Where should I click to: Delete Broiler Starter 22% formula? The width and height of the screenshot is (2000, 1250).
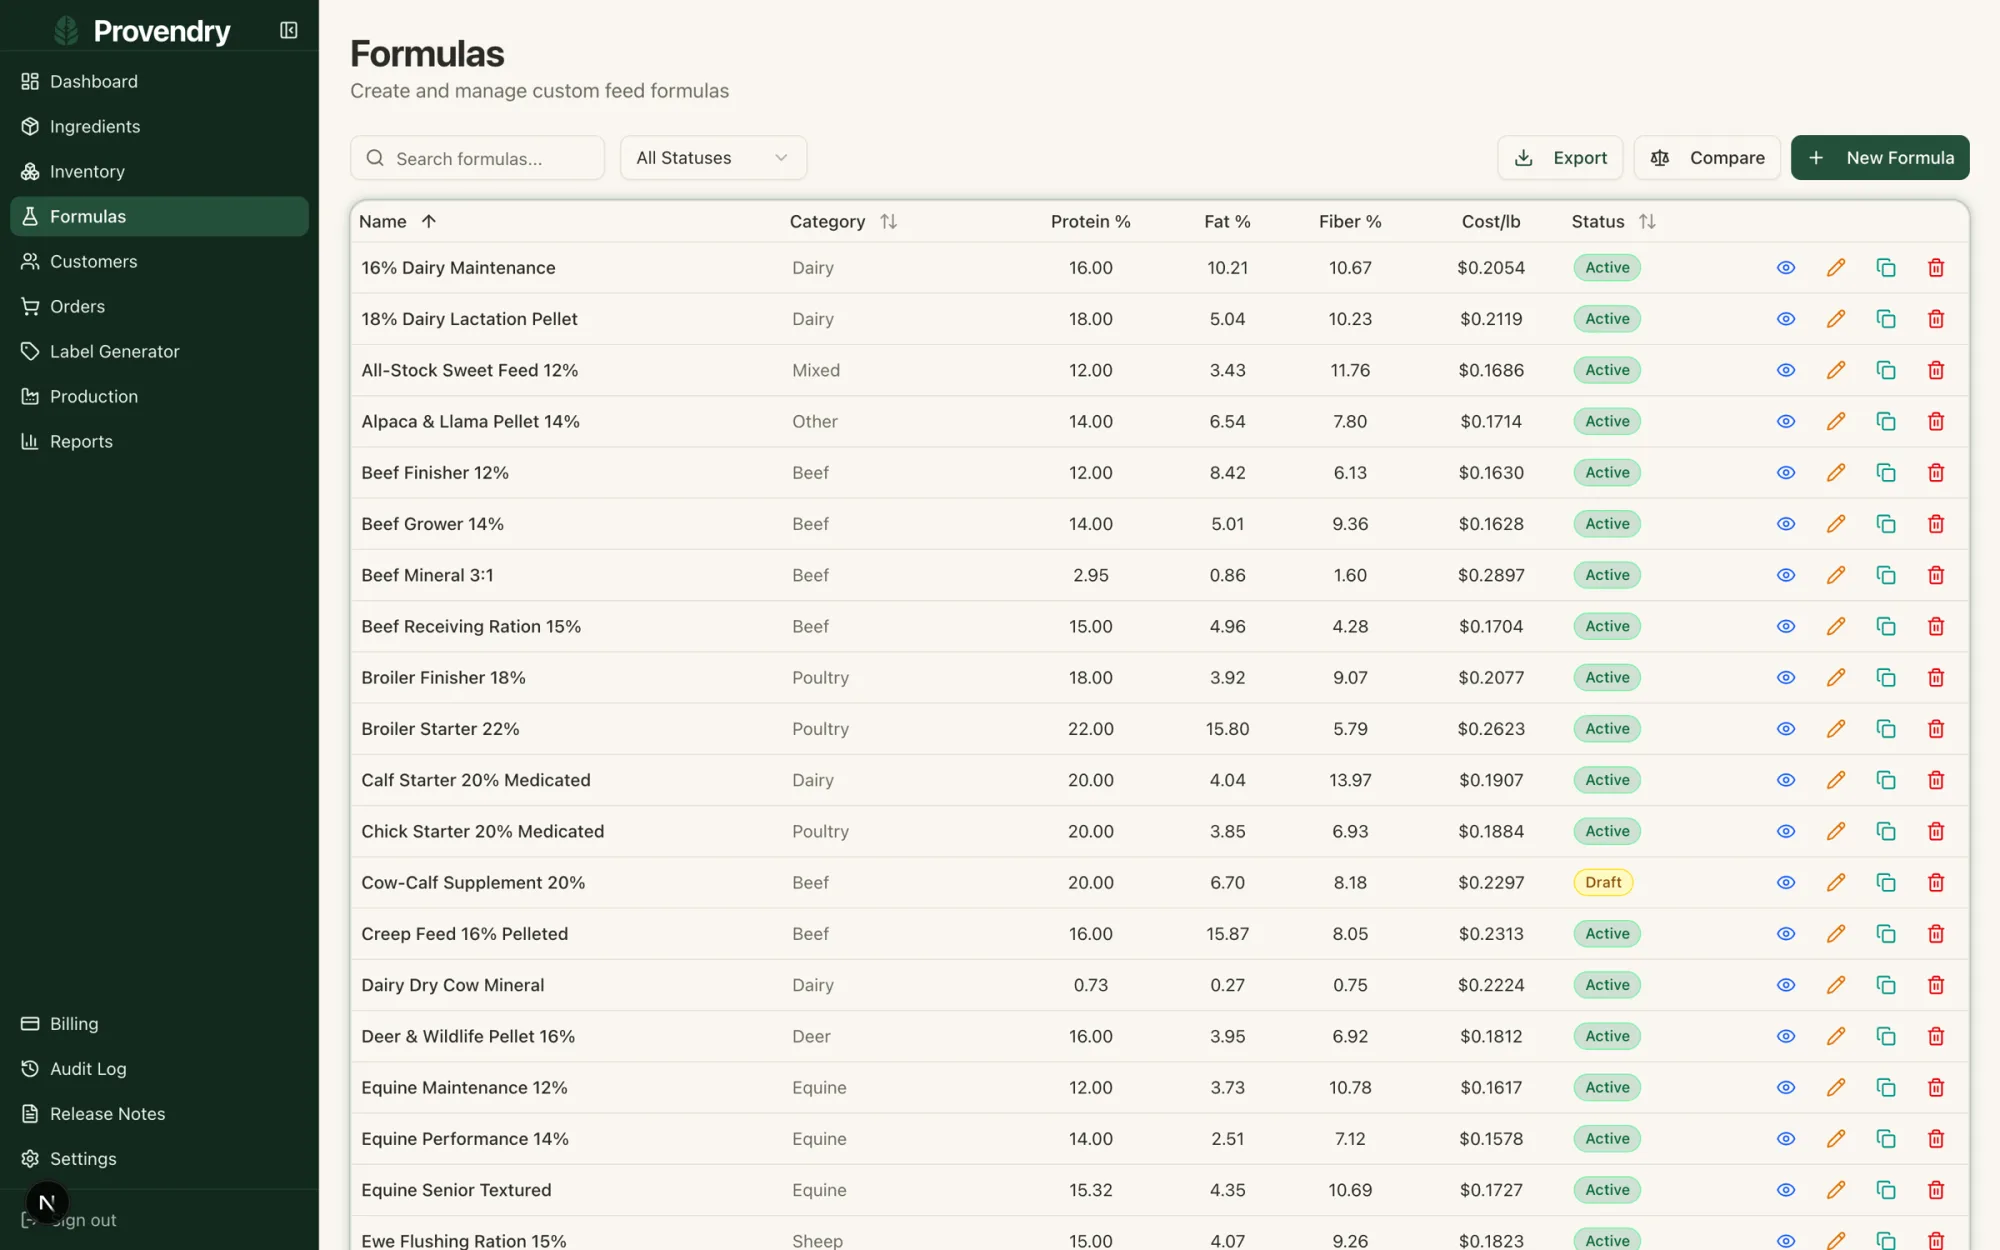point(1936,729)
